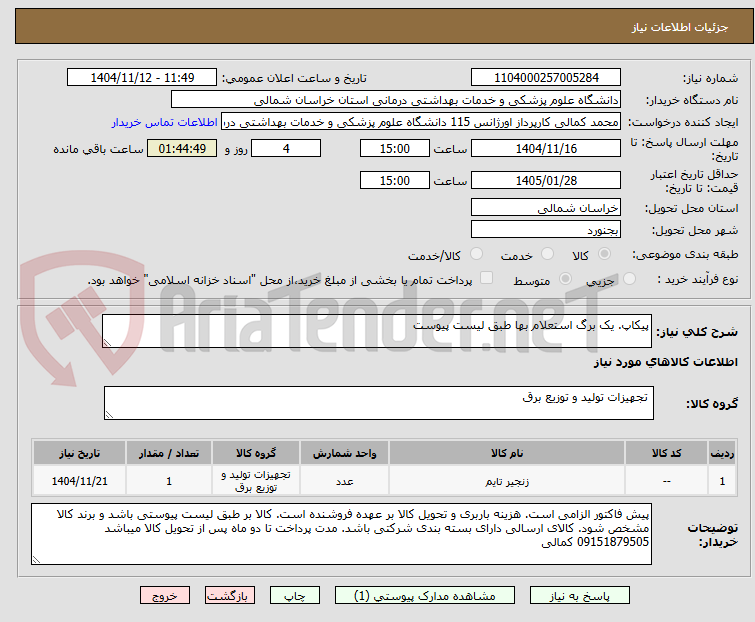This screenshot has height=622, width=755.
Task: Click the ردیف column header
Action: point(722,453)
